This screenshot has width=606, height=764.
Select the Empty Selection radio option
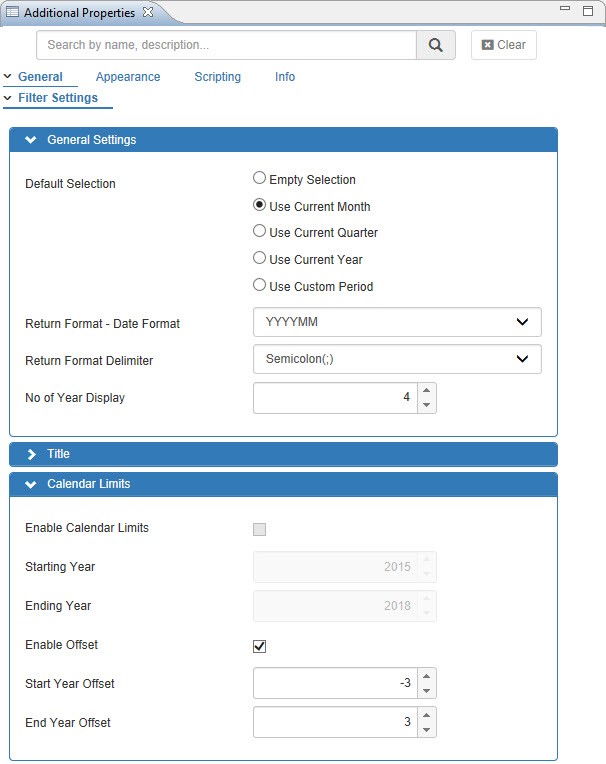(x=260, y=179)
